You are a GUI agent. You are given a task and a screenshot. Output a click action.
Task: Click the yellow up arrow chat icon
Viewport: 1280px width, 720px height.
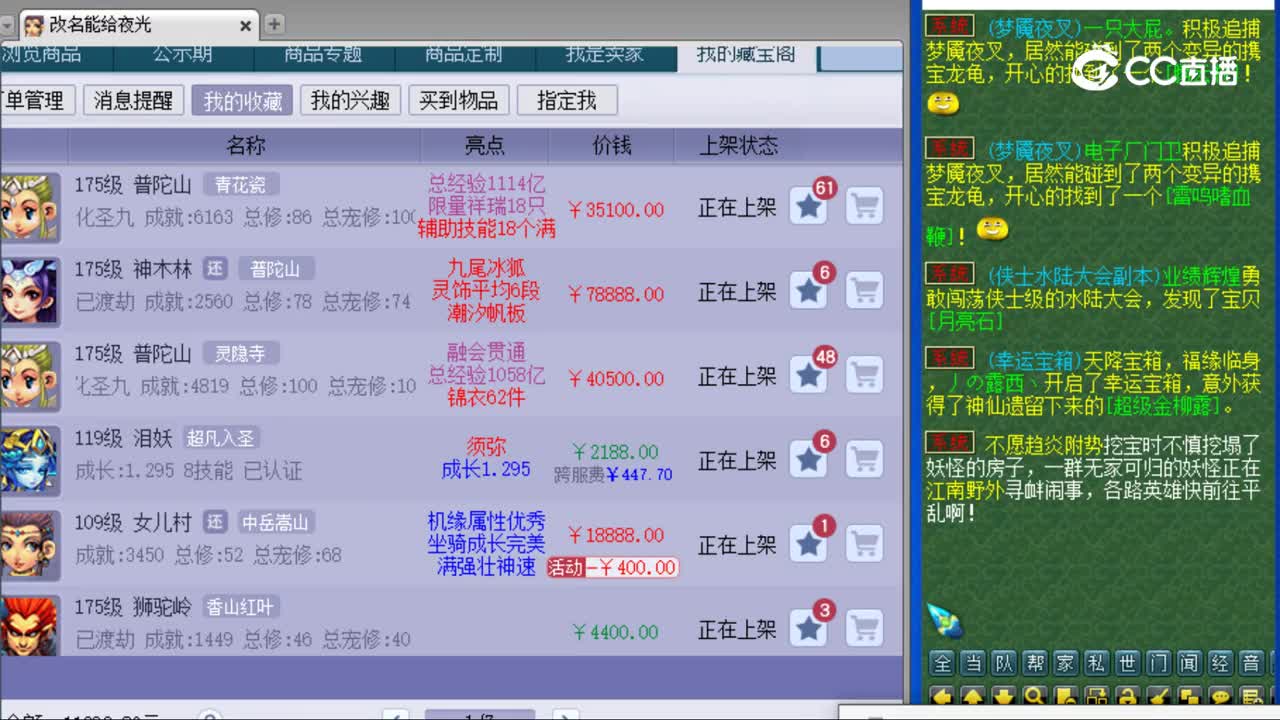(x=973, y=696)
